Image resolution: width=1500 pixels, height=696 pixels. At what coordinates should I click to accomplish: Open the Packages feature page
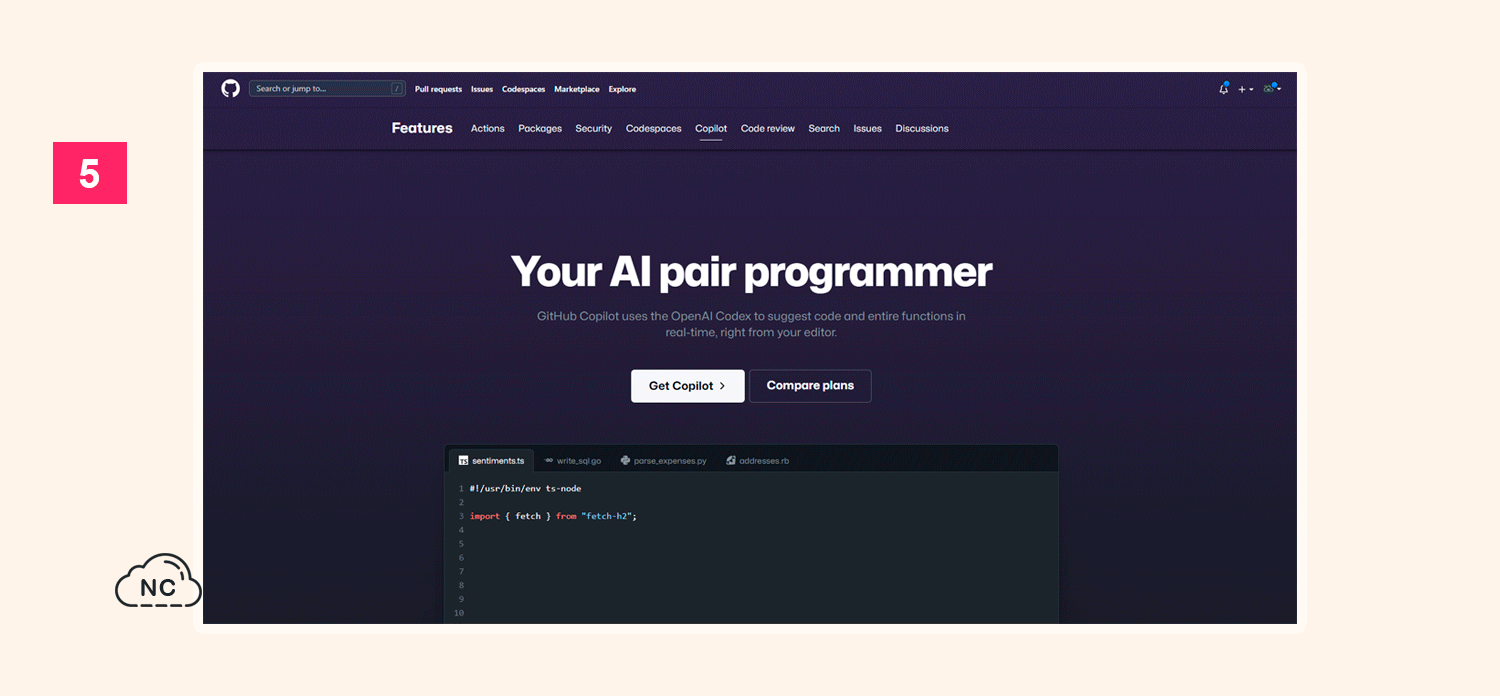(540, 128)
